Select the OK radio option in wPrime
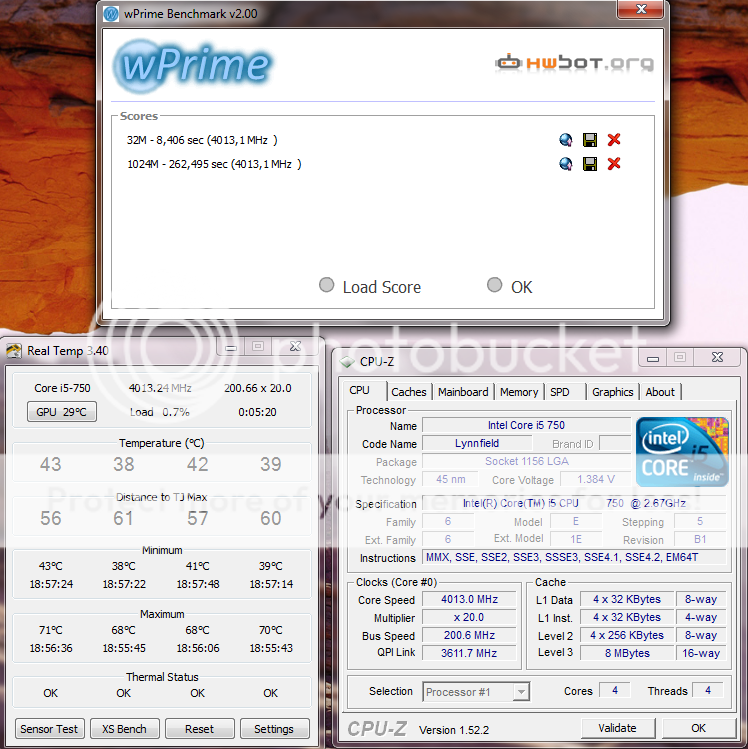Screen dimensions: 748x749 pos(494,285)
